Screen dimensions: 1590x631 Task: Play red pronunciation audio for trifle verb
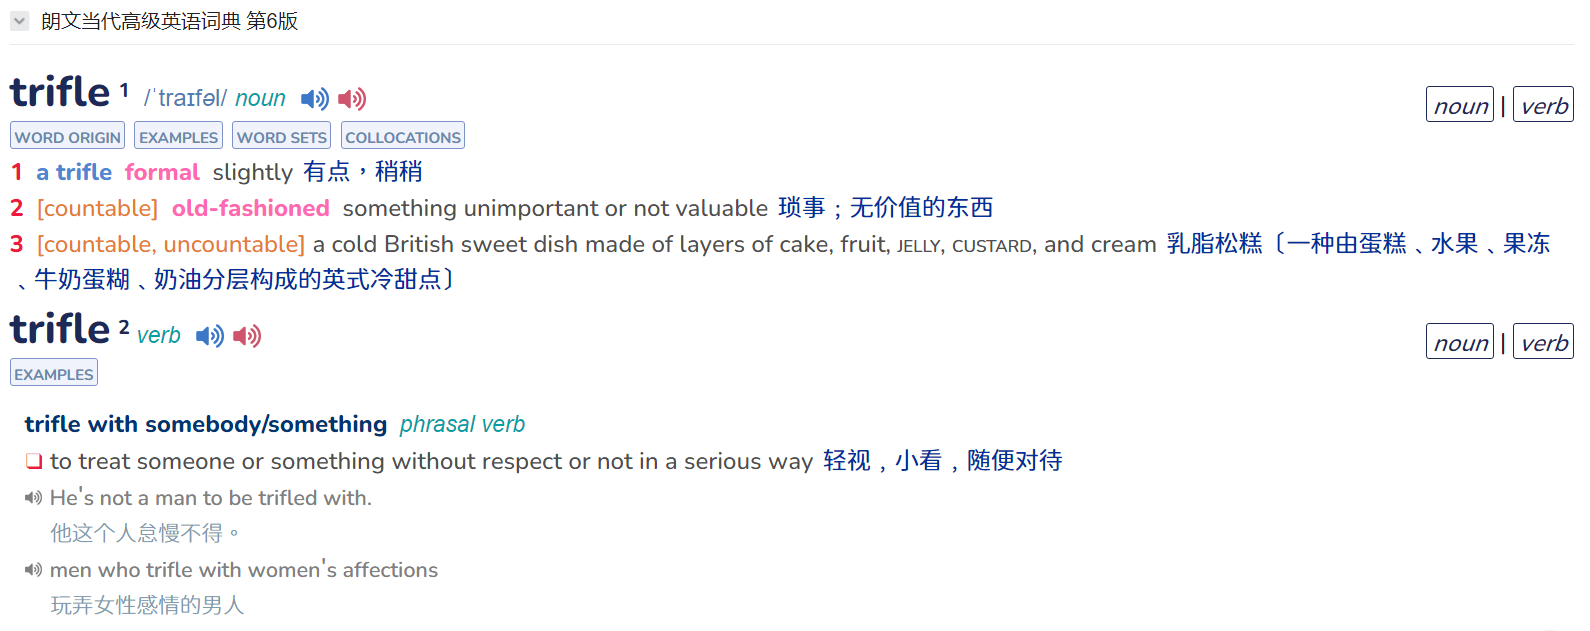247,336
